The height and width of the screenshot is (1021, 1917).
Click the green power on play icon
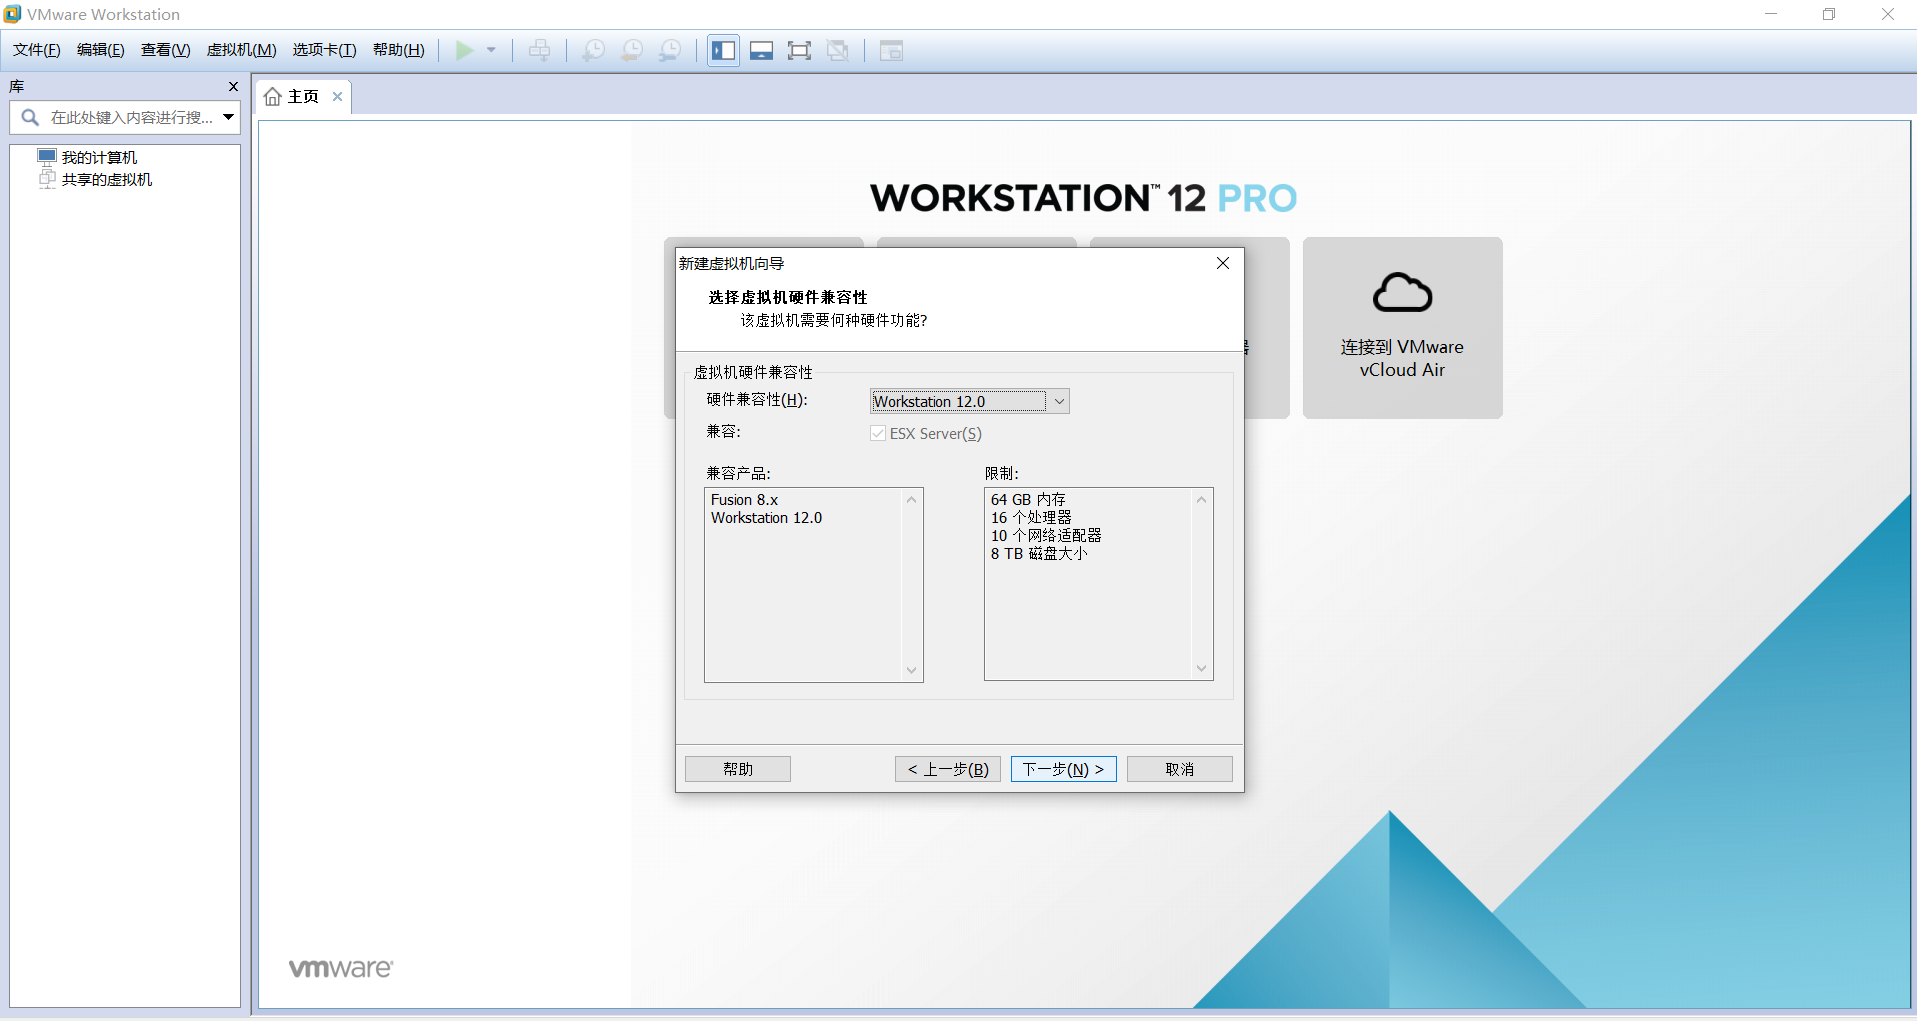coord(465,50)
